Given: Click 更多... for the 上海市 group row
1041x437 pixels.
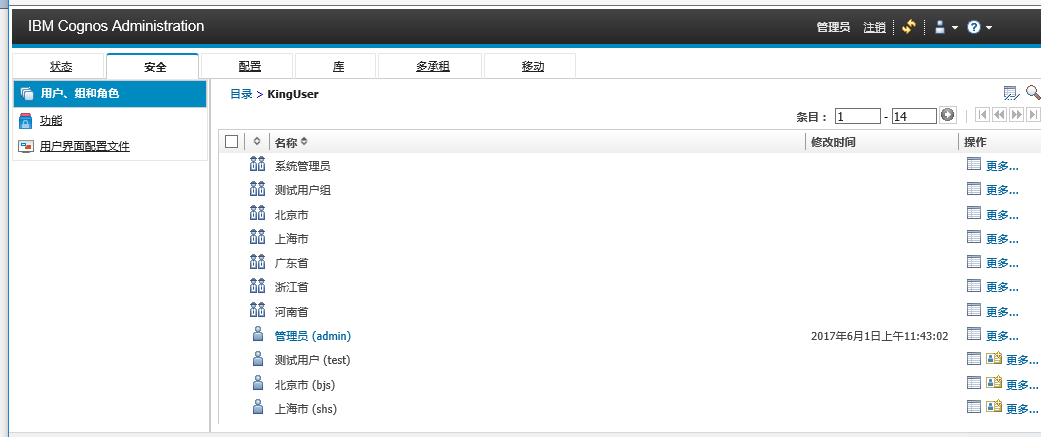Looking at the screenshot, I should [1002, 239].
